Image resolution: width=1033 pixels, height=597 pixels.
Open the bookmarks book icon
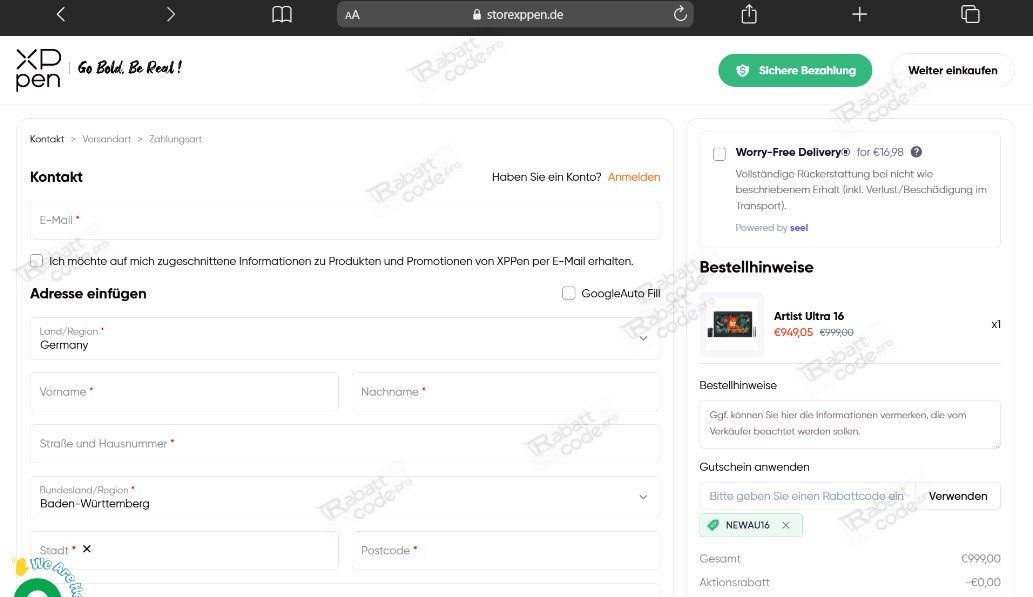point(282,14)
